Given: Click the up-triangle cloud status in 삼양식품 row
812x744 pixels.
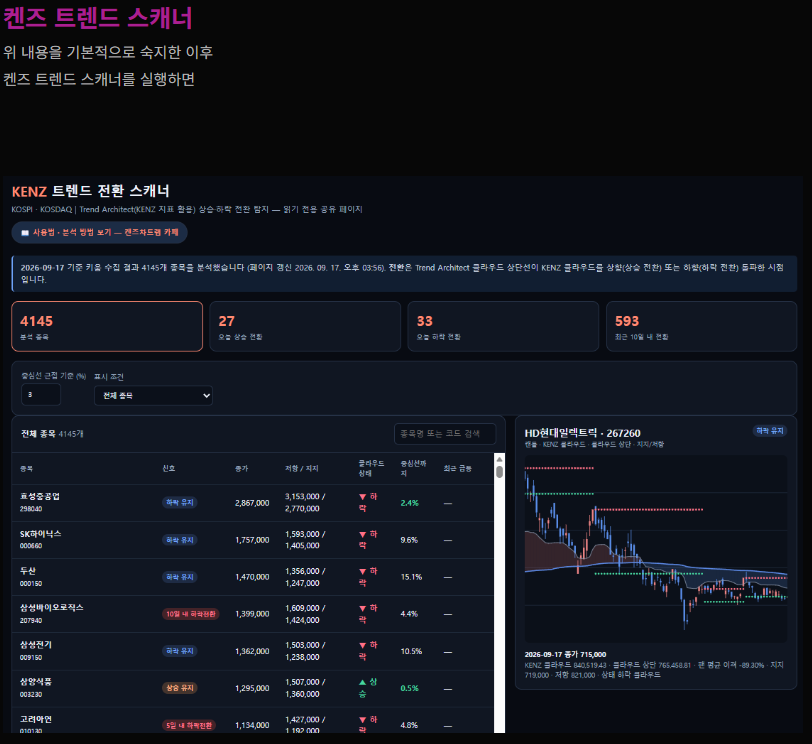Looking at the screenshot, I should click(368, 688).
